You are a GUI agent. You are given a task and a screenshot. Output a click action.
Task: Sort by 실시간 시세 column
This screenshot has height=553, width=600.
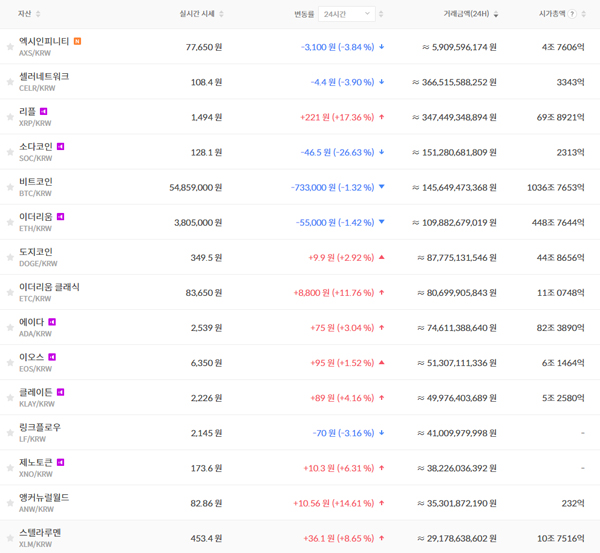[x=200, y=14]
